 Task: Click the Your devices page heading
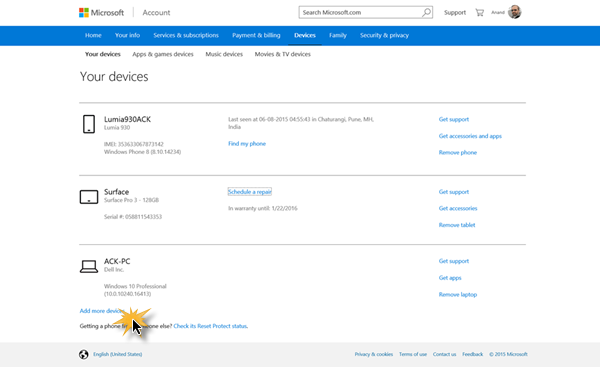point(114,77)
